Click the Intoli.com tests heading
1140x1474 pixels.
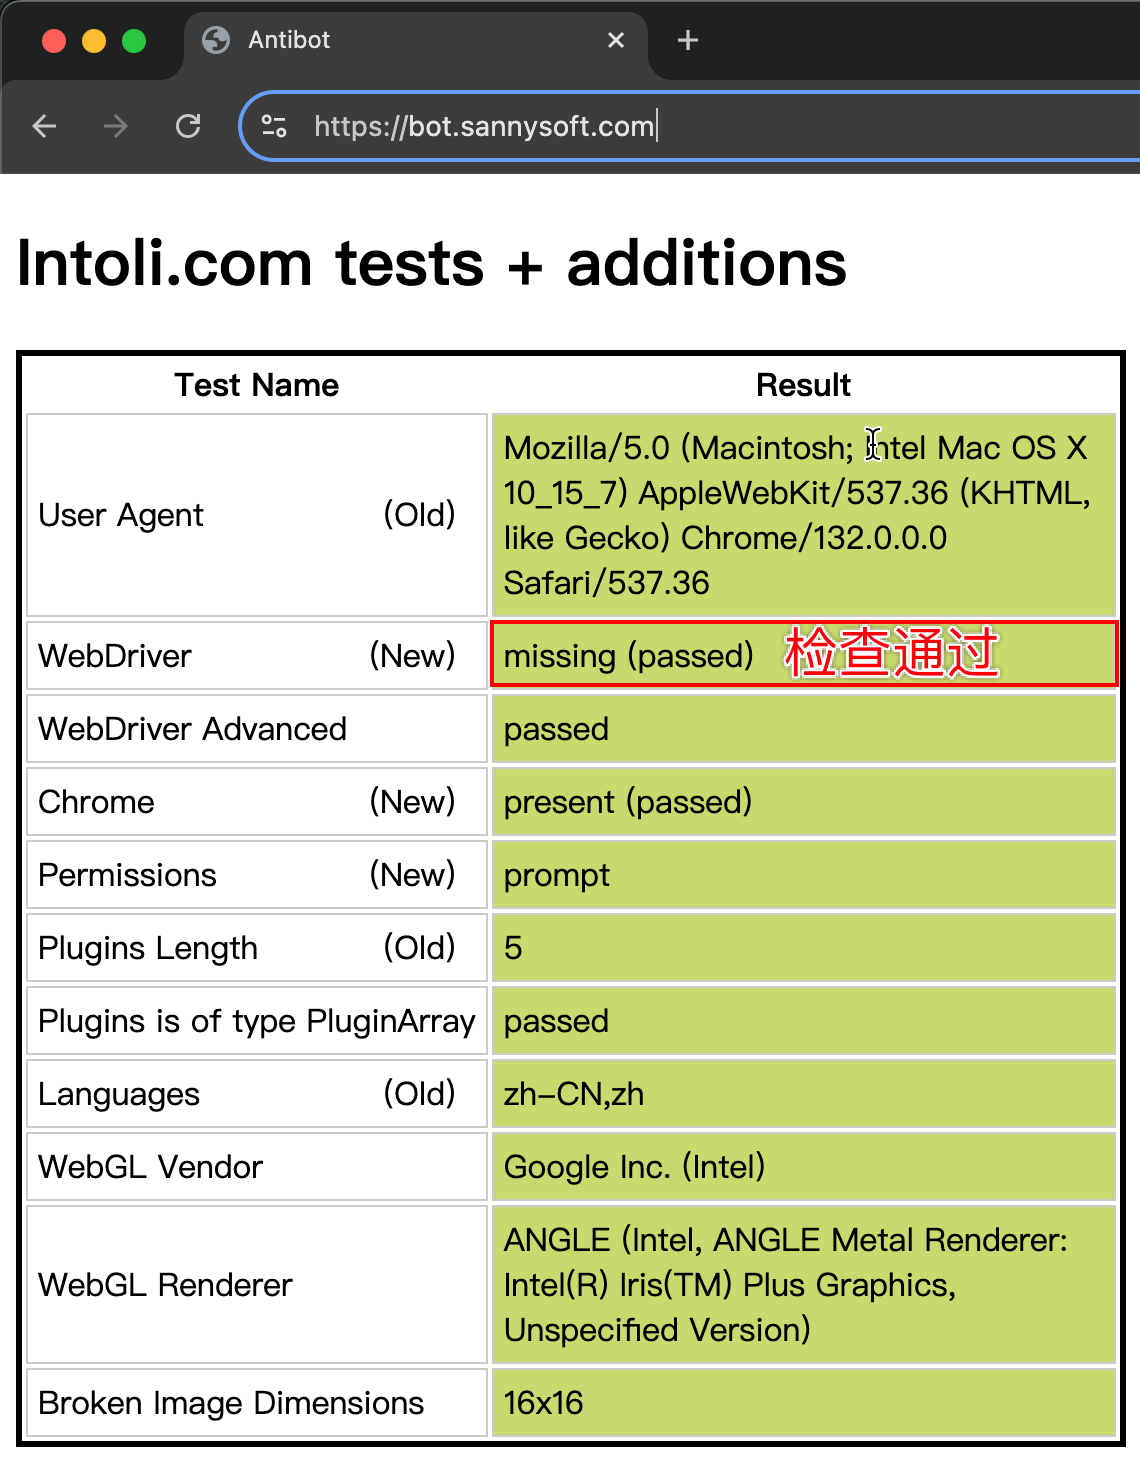tap(432, 264)
